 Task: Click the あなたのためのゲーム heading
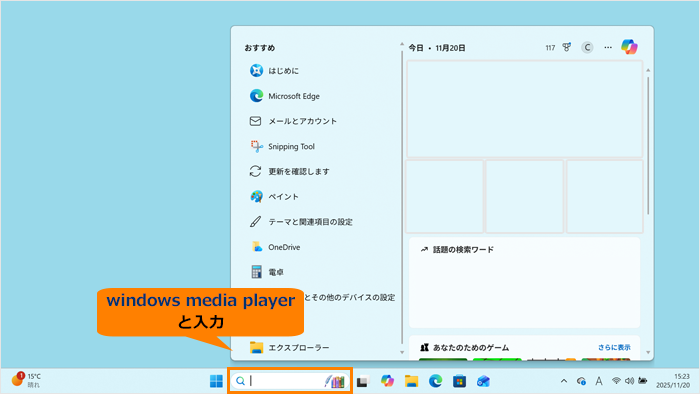(471, 347)
